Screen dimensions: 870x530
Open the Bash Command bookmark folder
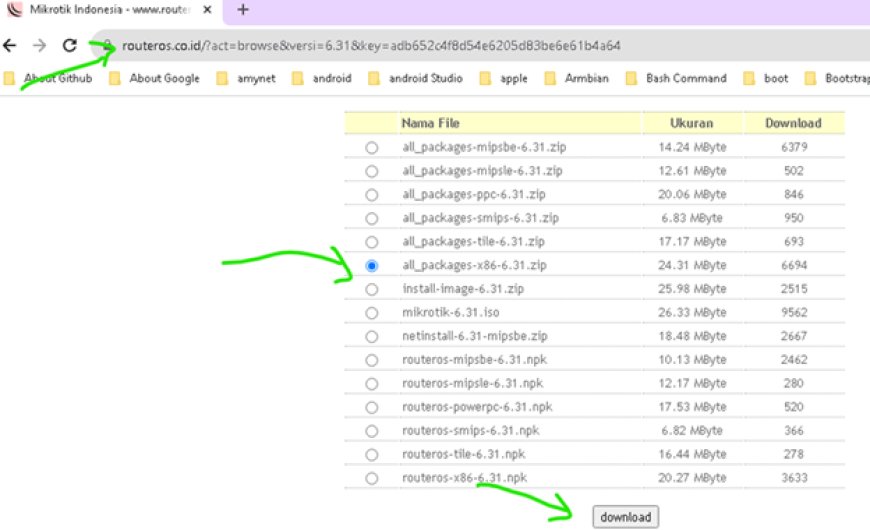(676, 78)
